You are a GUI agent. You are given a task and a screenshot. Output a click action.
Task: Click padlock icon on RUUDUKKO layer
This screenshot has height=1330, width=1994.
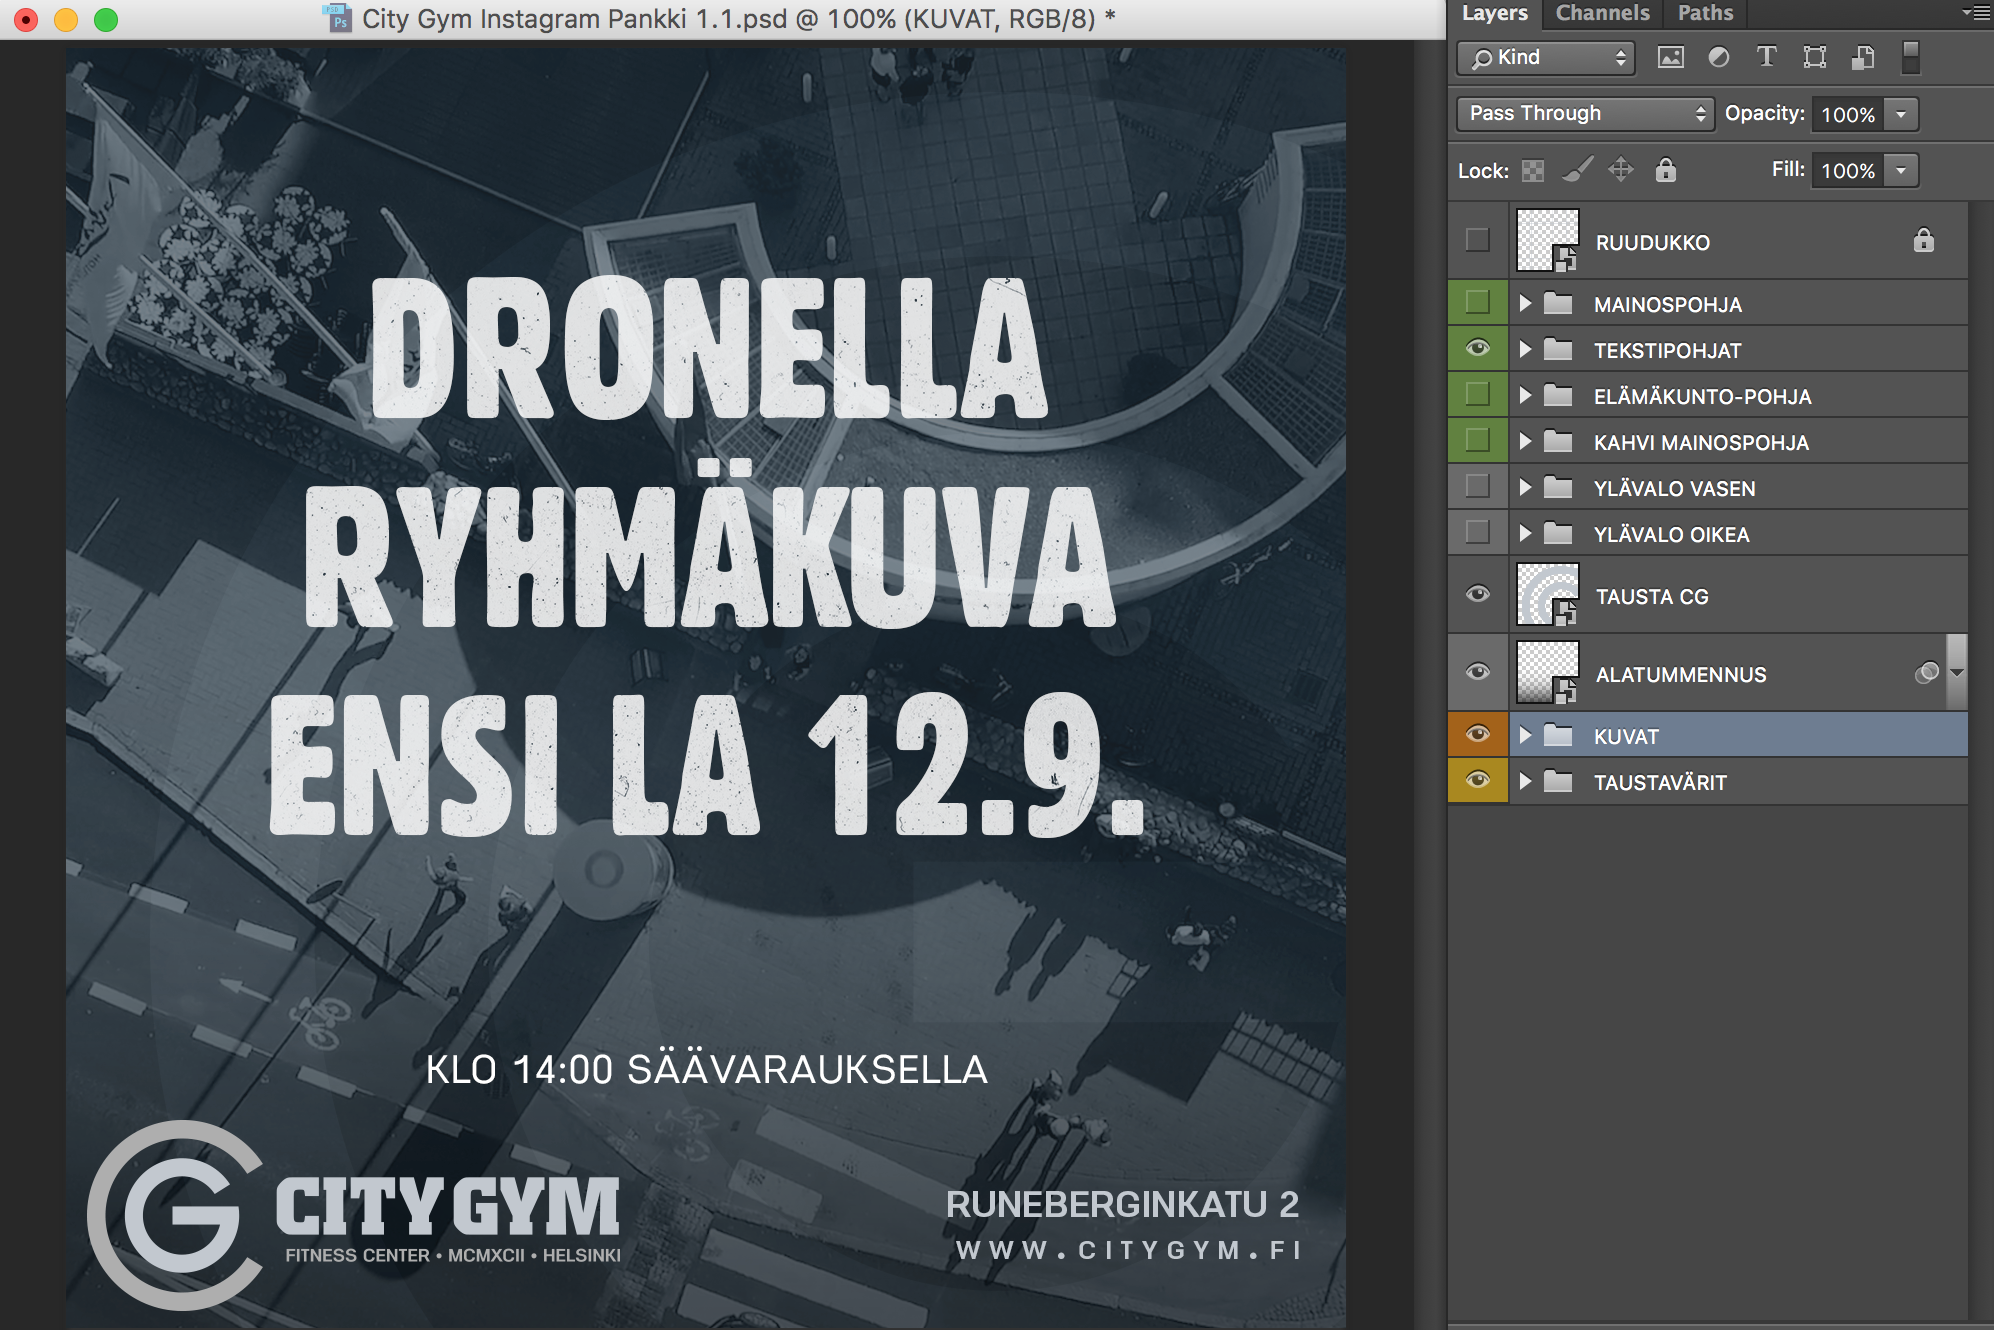coord(1924,240)
